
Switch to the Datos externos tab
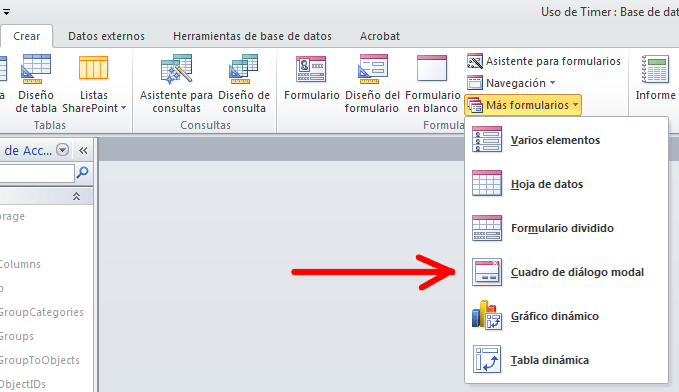[x=107, y=36]
